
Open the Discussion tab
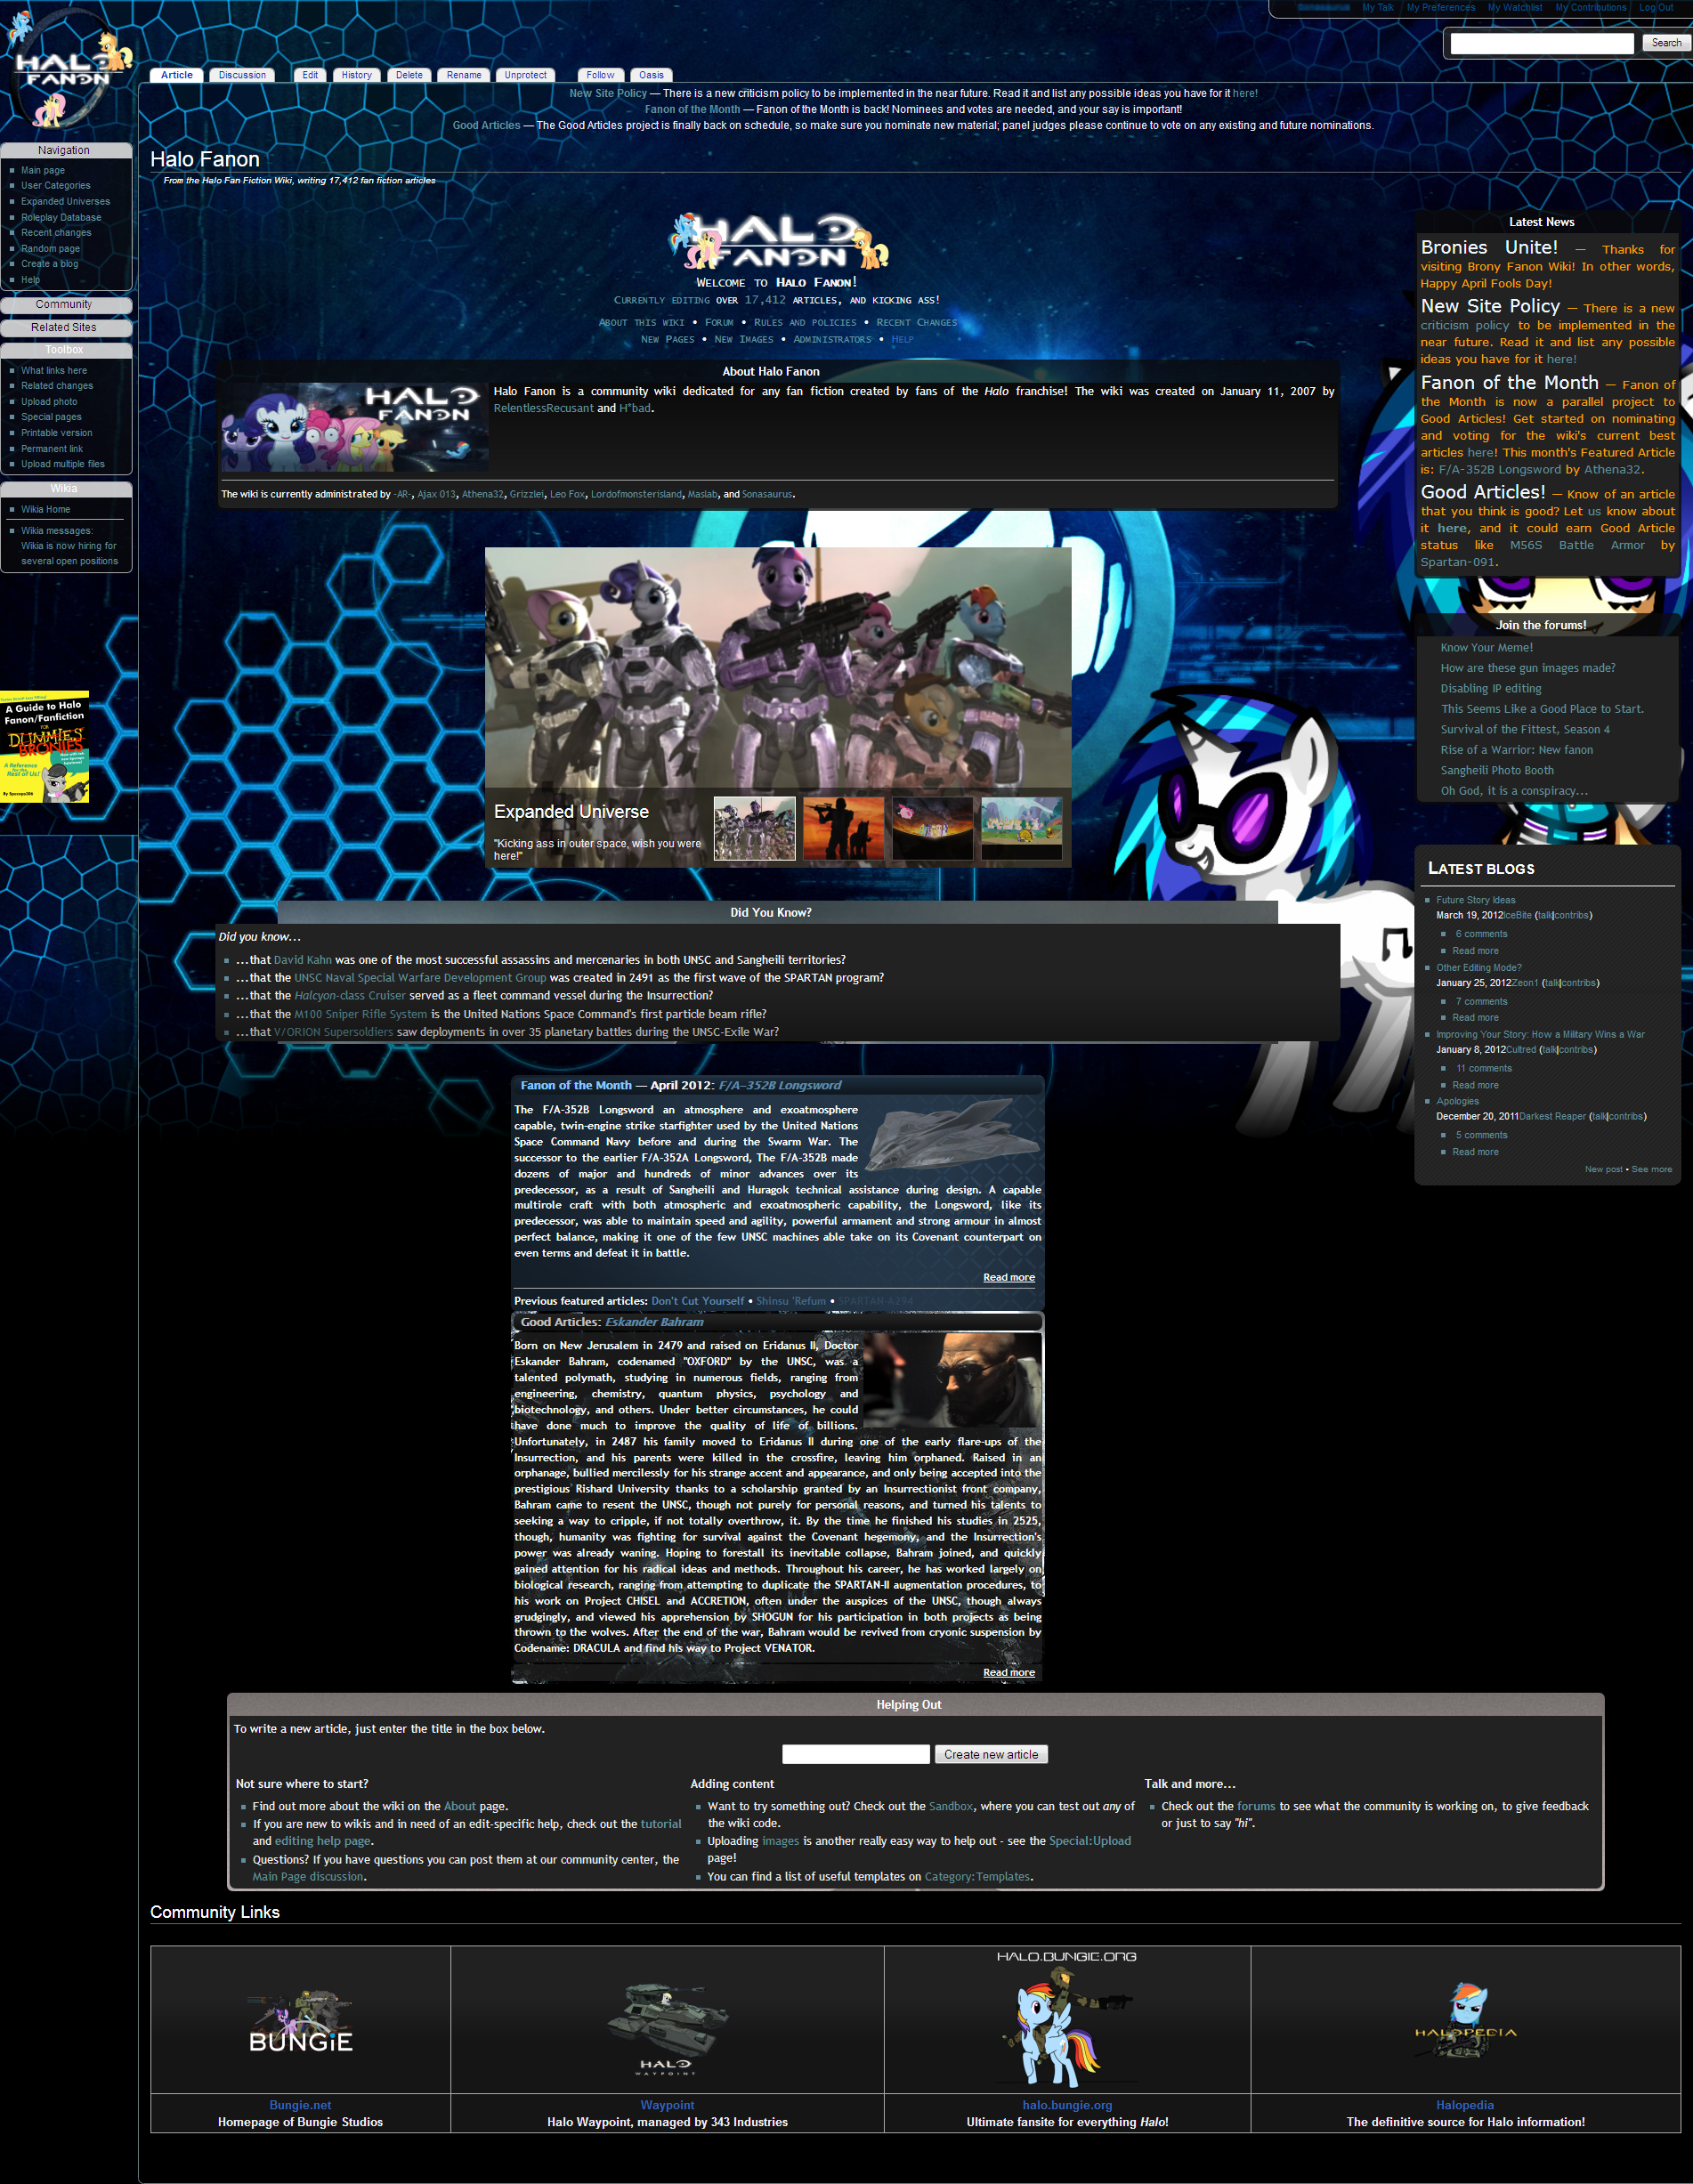(x=242, y=75)
